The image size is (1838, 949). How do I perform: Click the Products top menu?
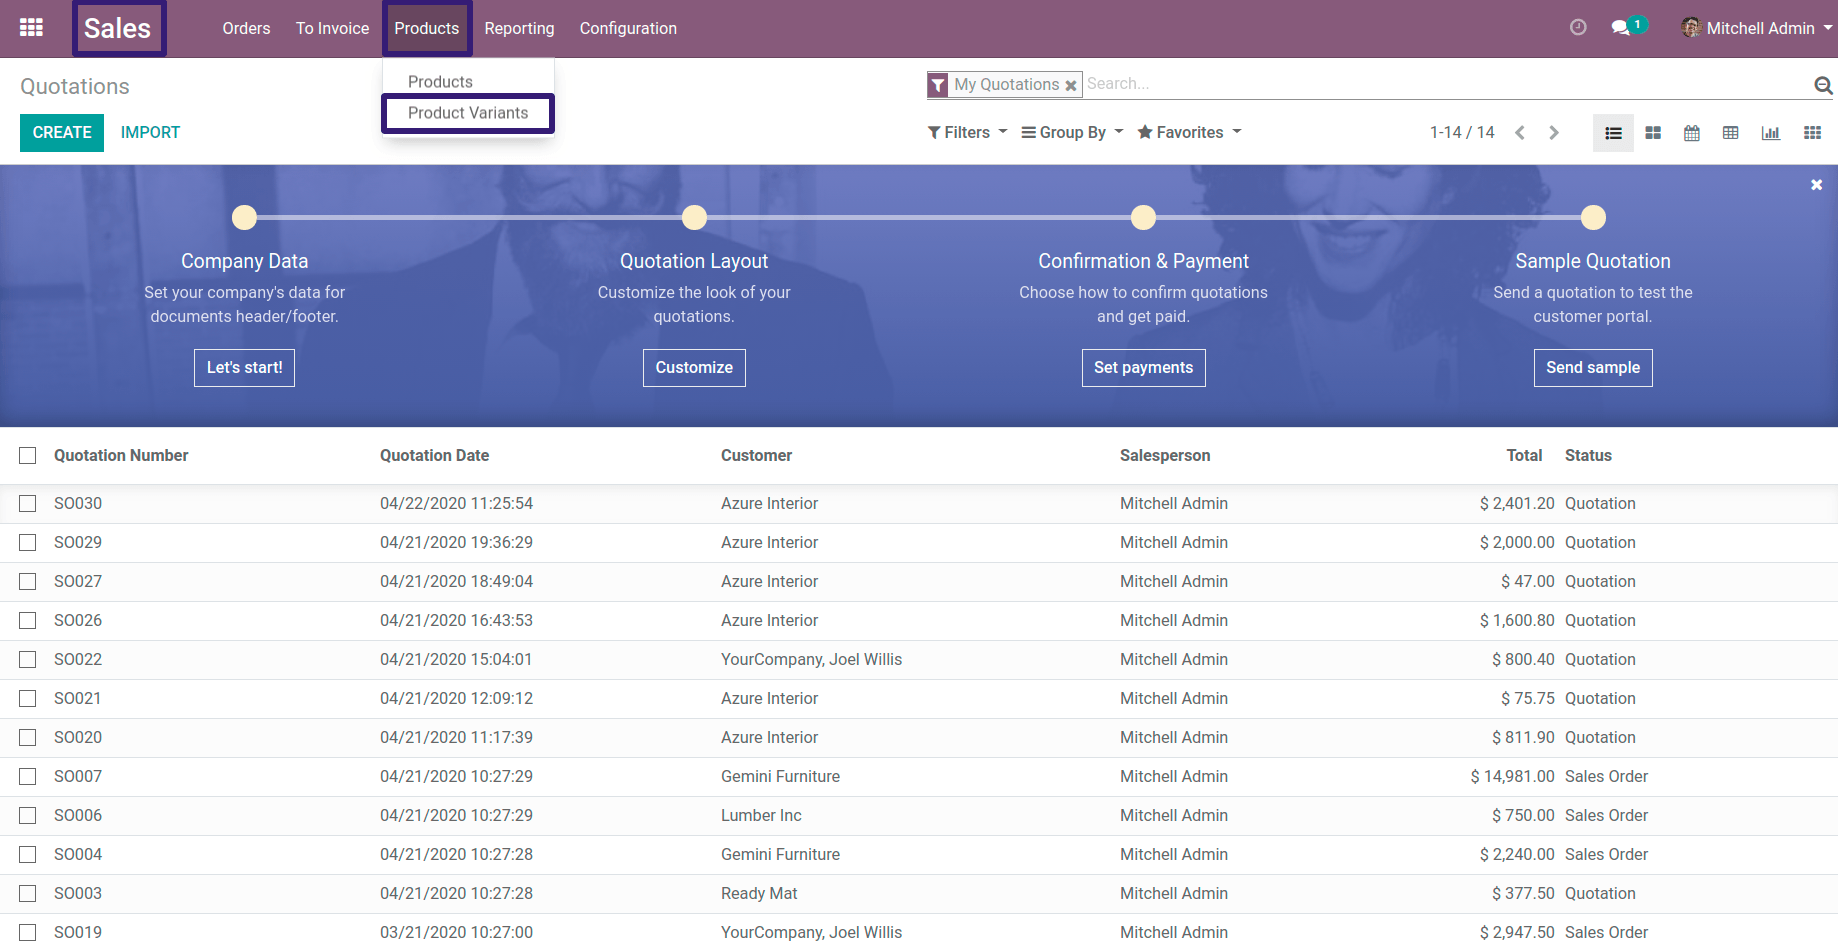[x=427, y=28]
